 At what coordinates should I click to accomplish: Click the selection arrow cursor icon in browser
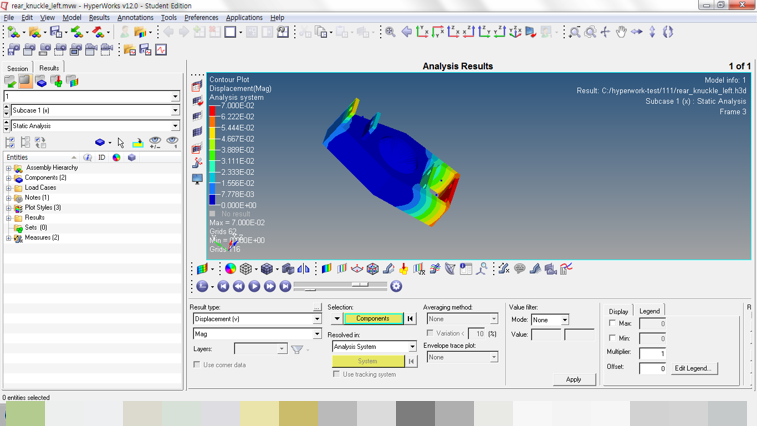121,143
